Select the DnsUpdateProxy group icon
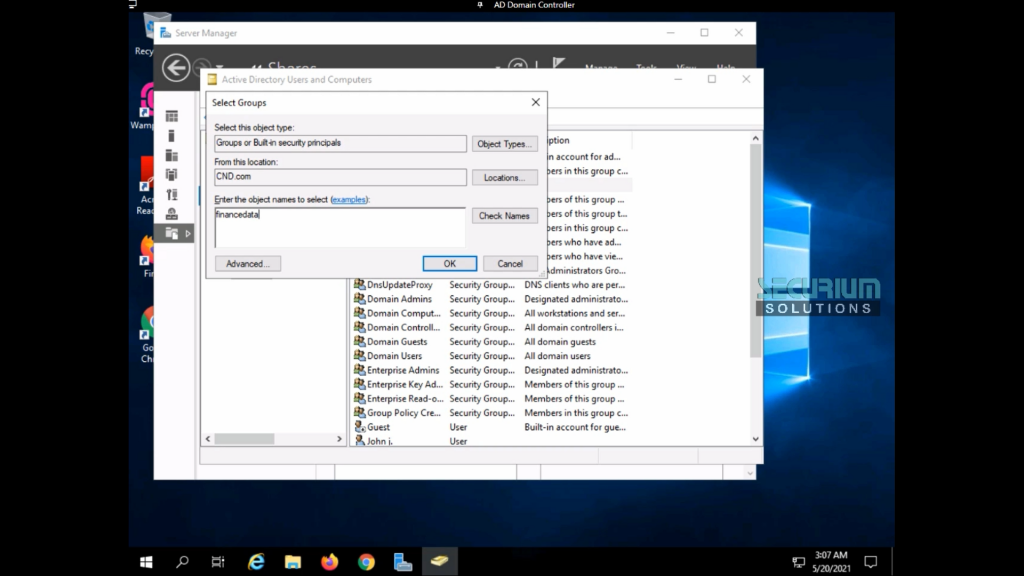 (359, 284)
